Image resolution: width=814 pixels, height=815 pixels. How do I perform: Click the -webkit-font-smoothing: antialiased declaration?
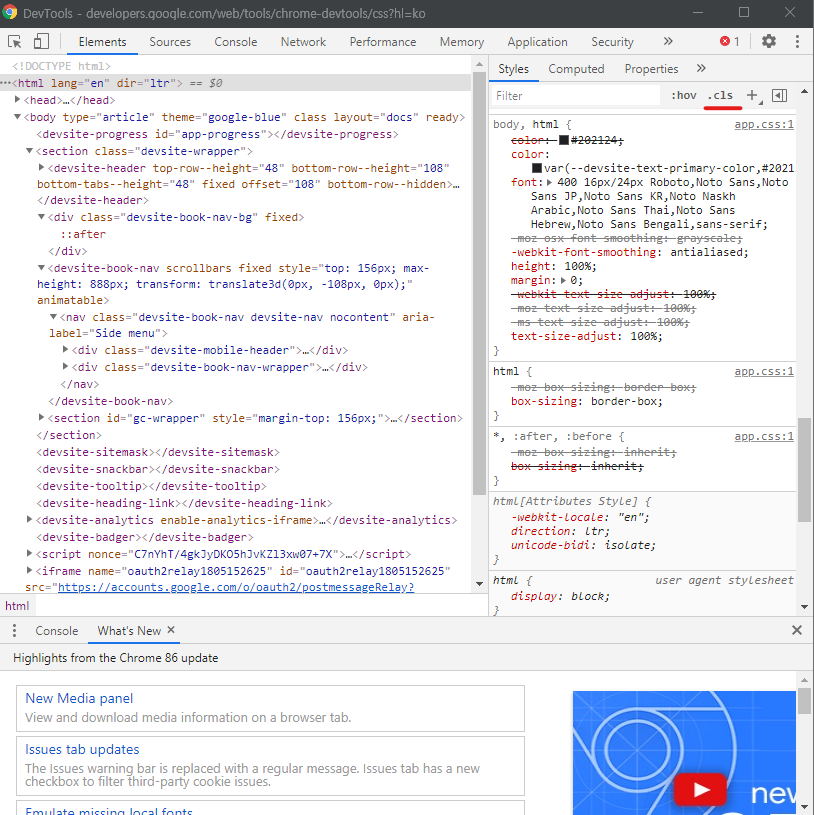(629, 252)
